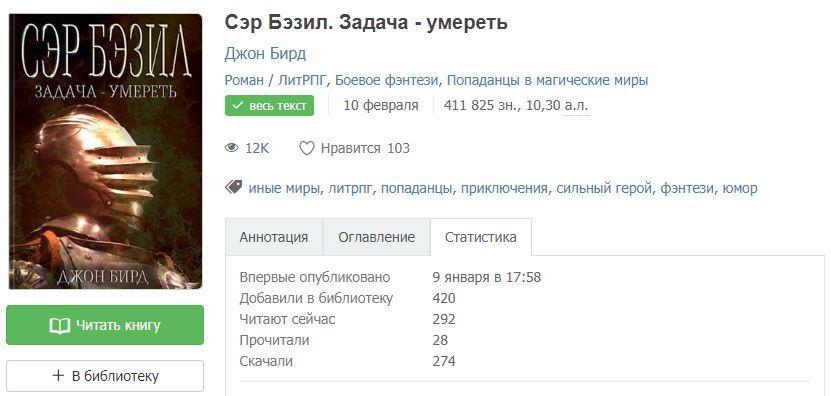Switch to the Оглавление tab

coord(377,237)
